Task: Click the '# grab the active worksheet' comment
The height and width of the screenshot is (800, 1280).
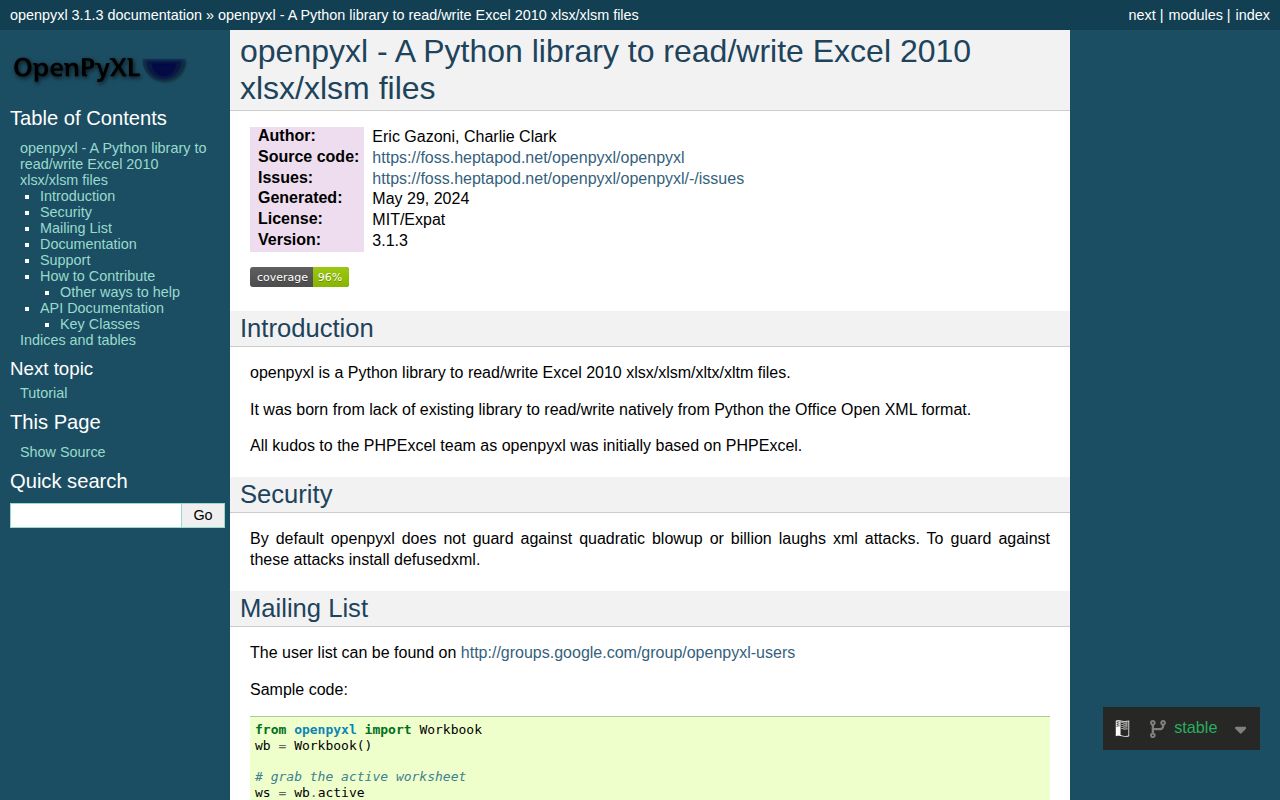Action: [360, 776]
